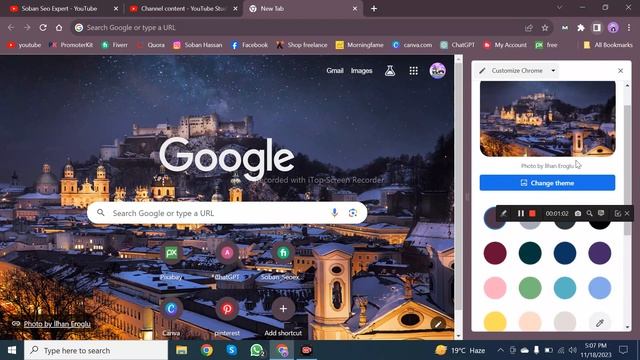Image resolution: width=640 pixels, height=360 pixels.
Task: Open Gmail link
Action: tap(335, 71)
